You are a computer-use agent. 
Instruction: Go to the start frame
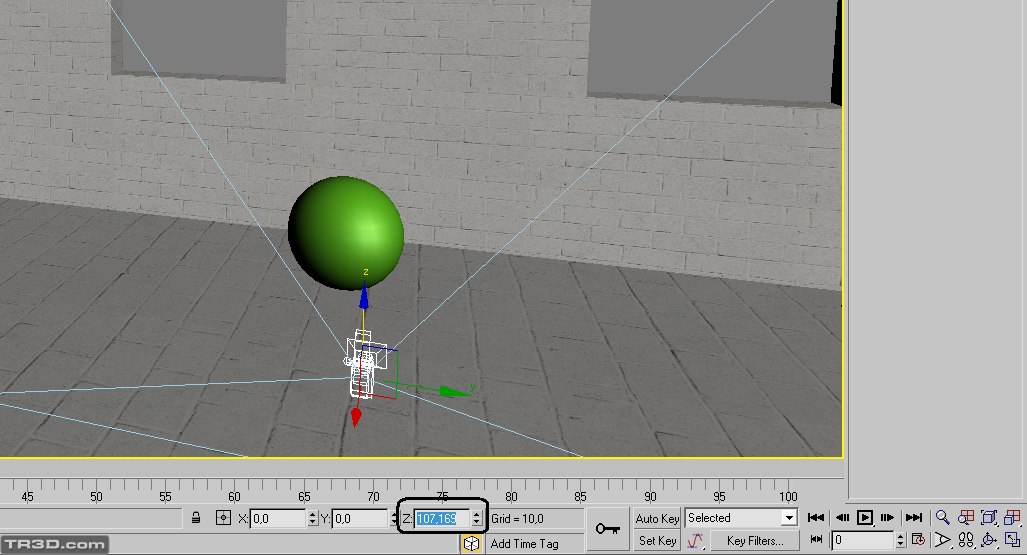pos(816,518)
